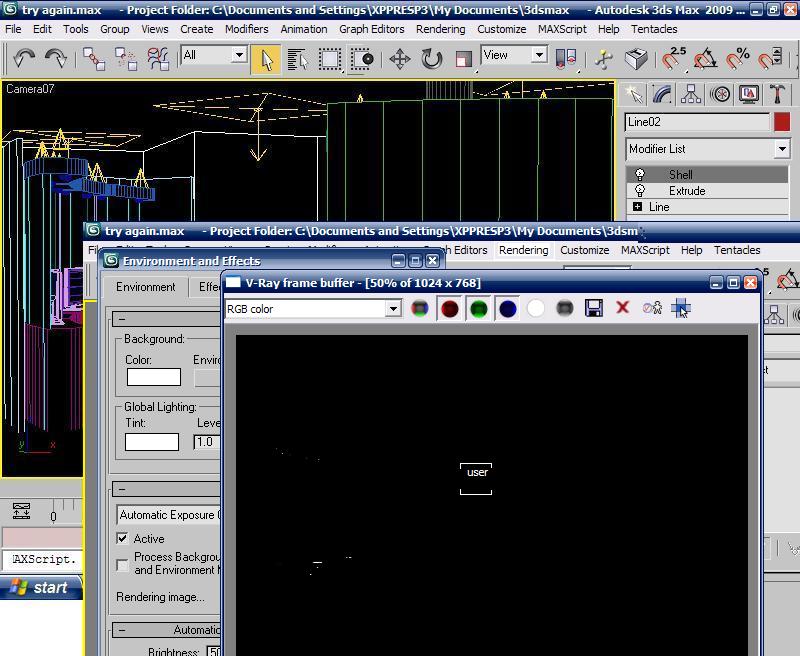
Task: Toggle the Angle Snap icon
Action: [x=706, y=59]
